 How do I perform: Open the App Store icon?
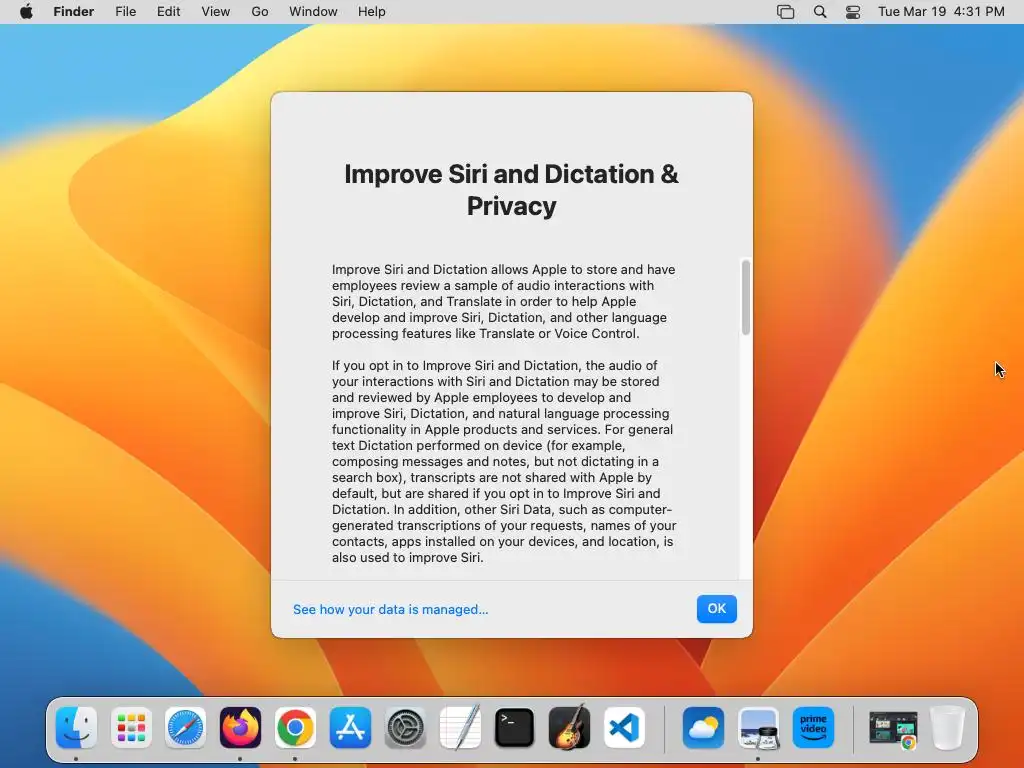350,728
